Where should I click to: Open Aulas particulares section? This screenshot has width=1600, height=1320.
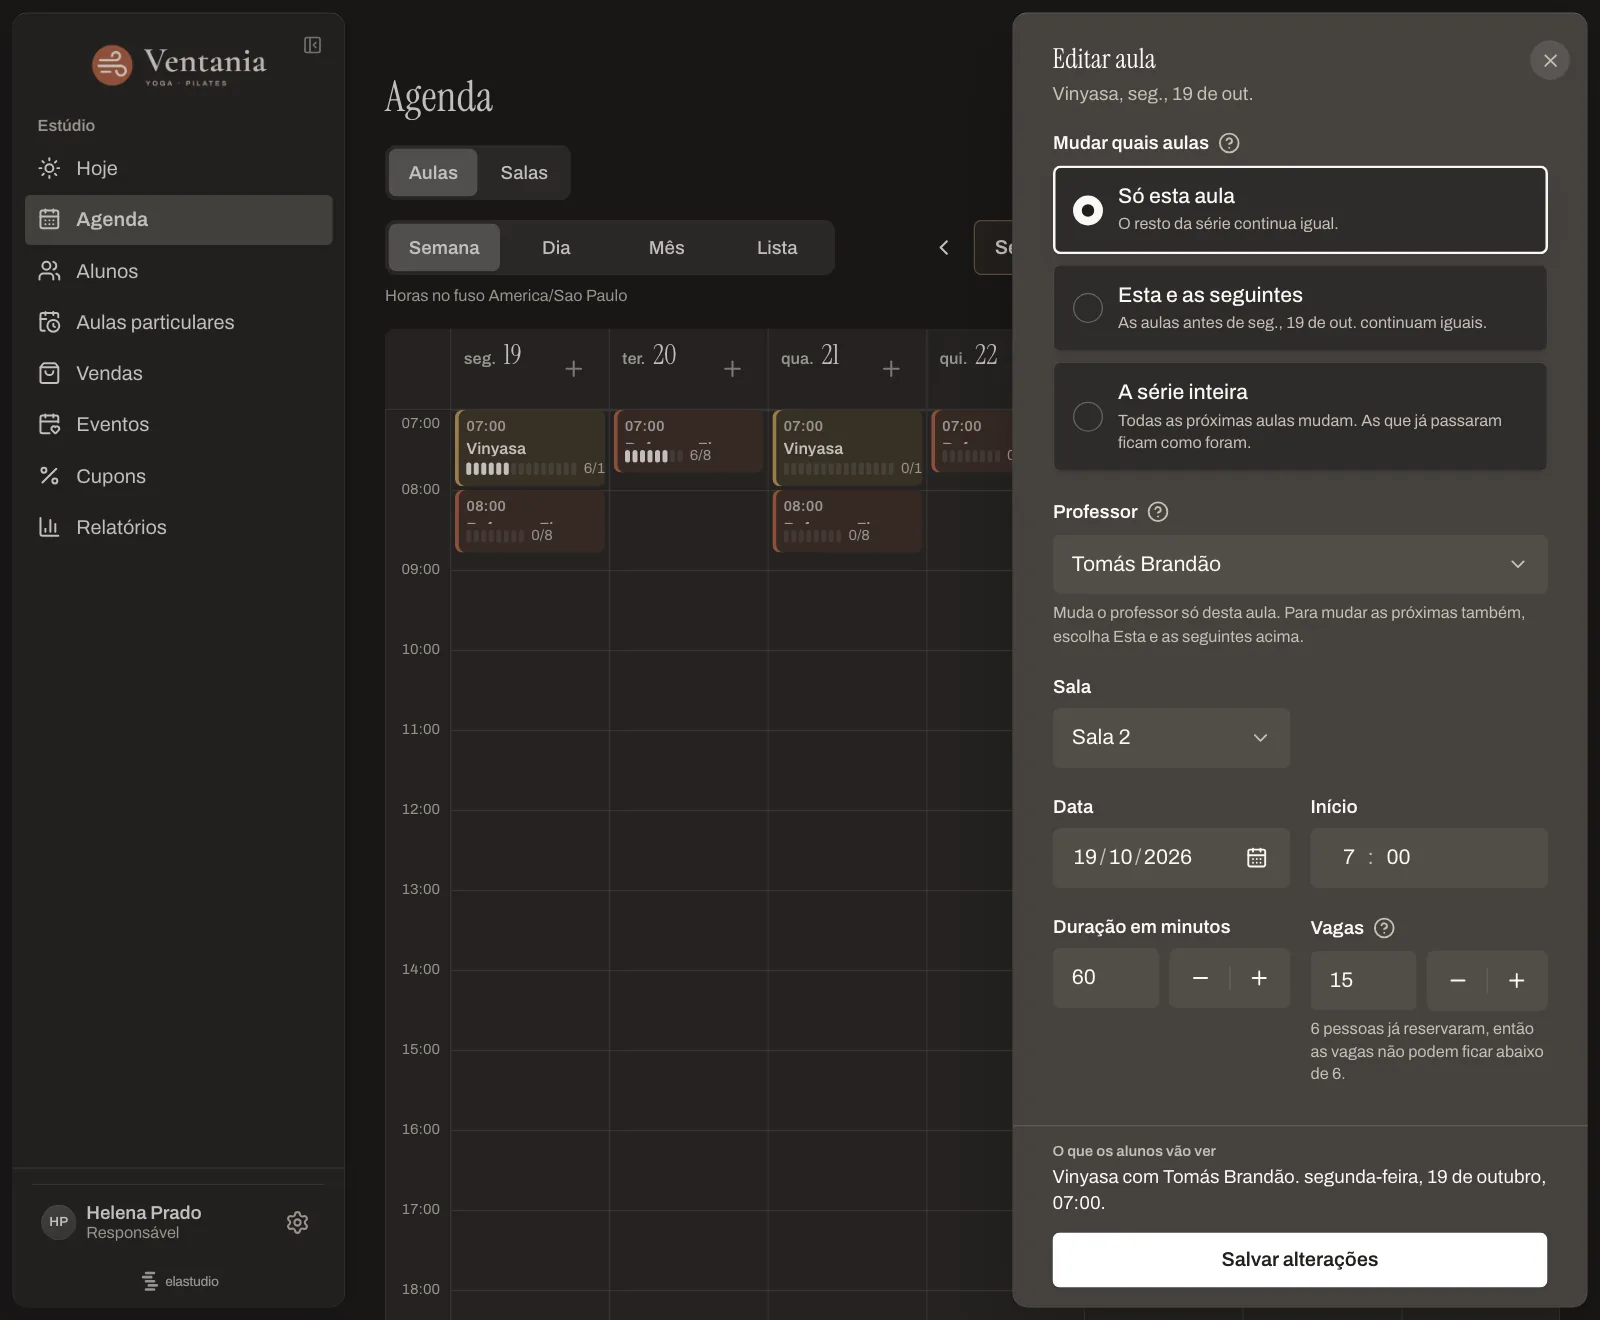[x=179, y=322]
